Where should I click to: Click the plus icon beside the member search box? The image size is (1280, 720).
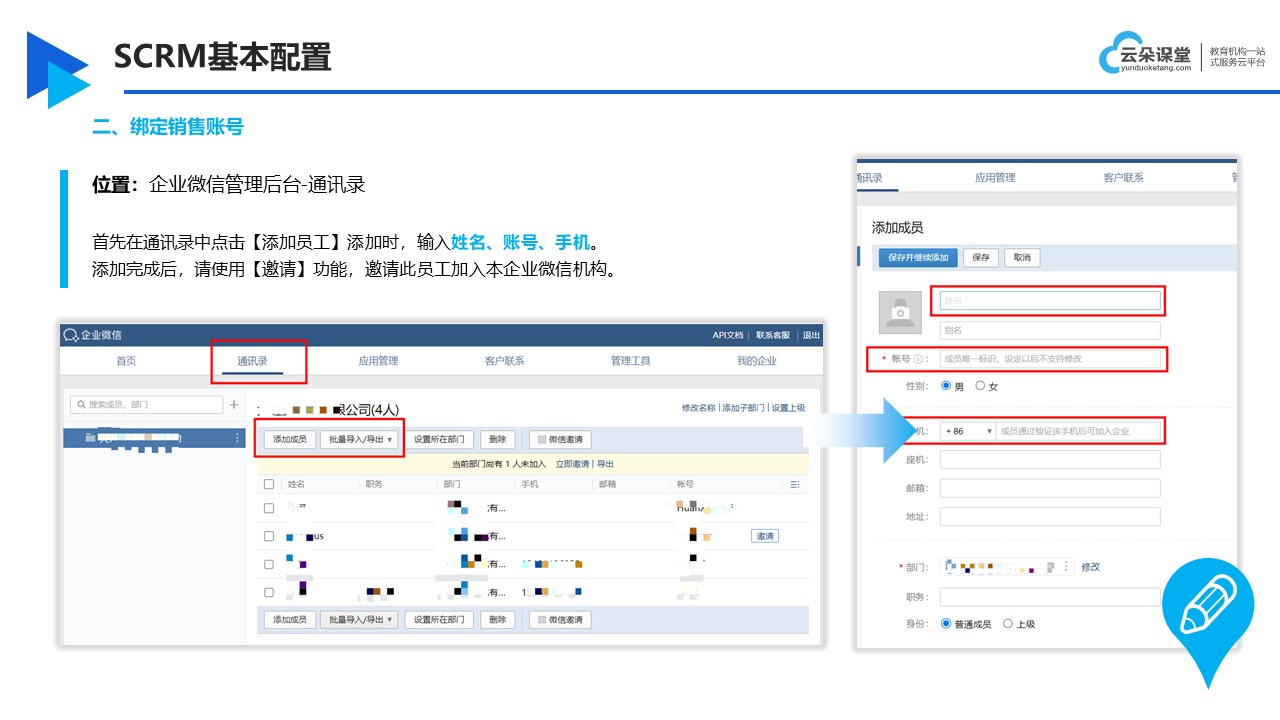pyautogui.click(x=234, y=405)
